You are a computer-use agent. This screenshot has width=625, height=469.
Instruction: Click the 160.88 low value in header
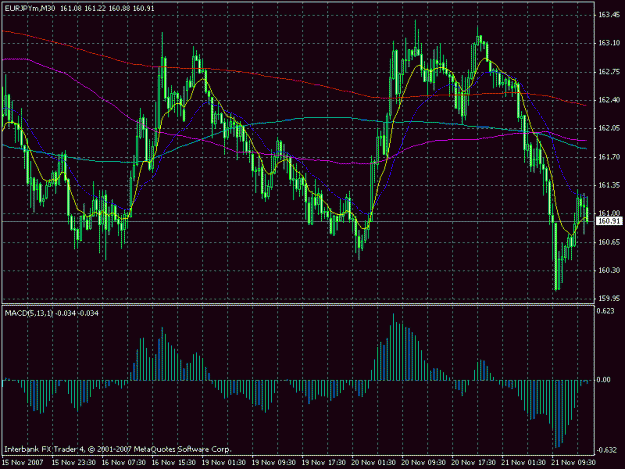(x=119, y=8)
